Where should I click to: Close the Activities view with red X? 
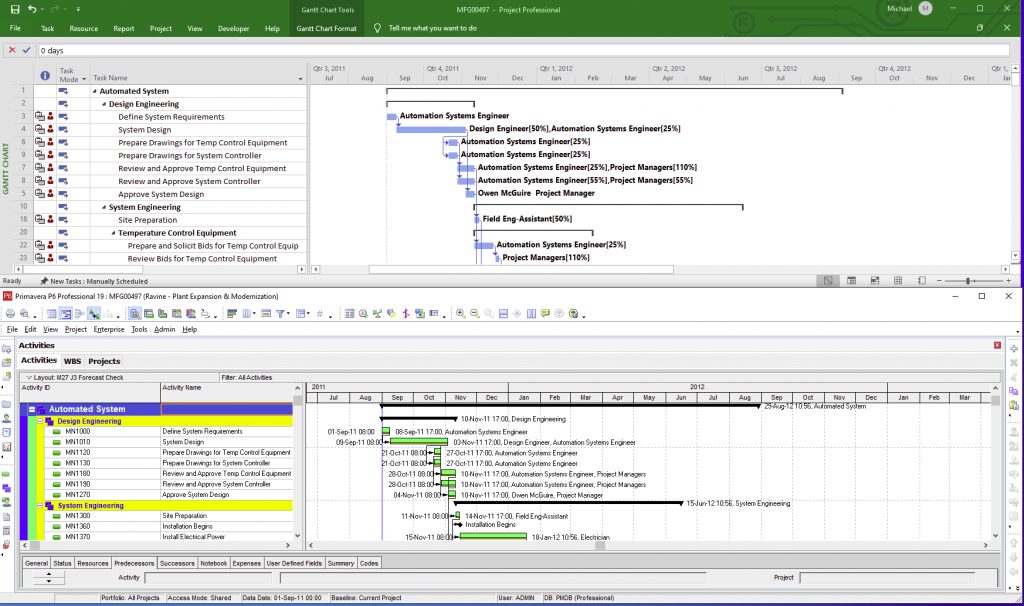click(x=997, y=345)
